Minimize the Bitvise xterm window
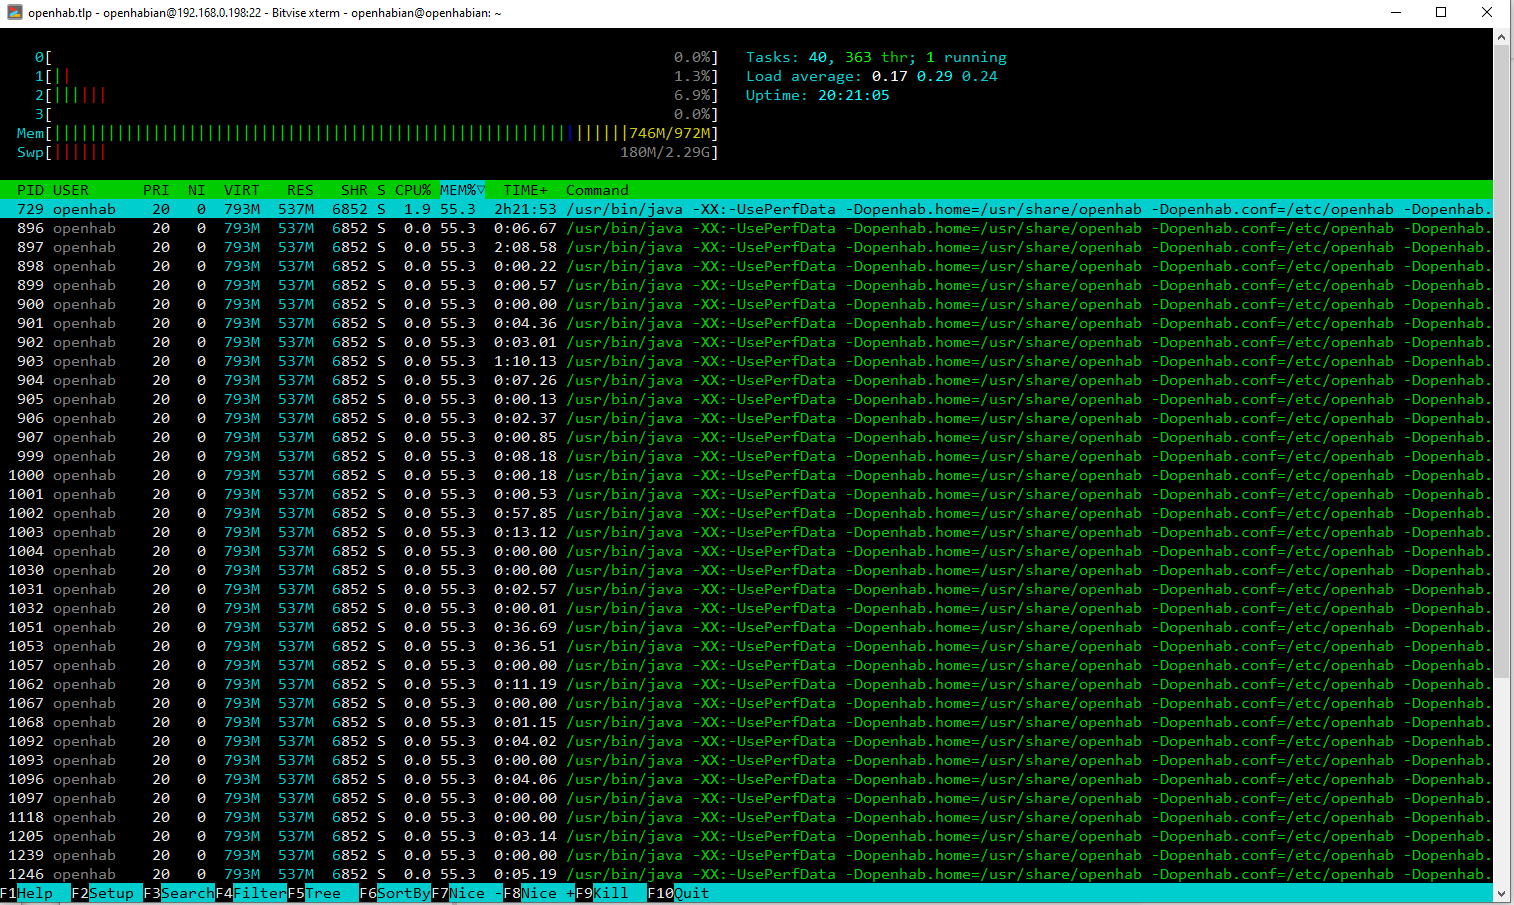1514x905 pixels. pos(1396,13)
